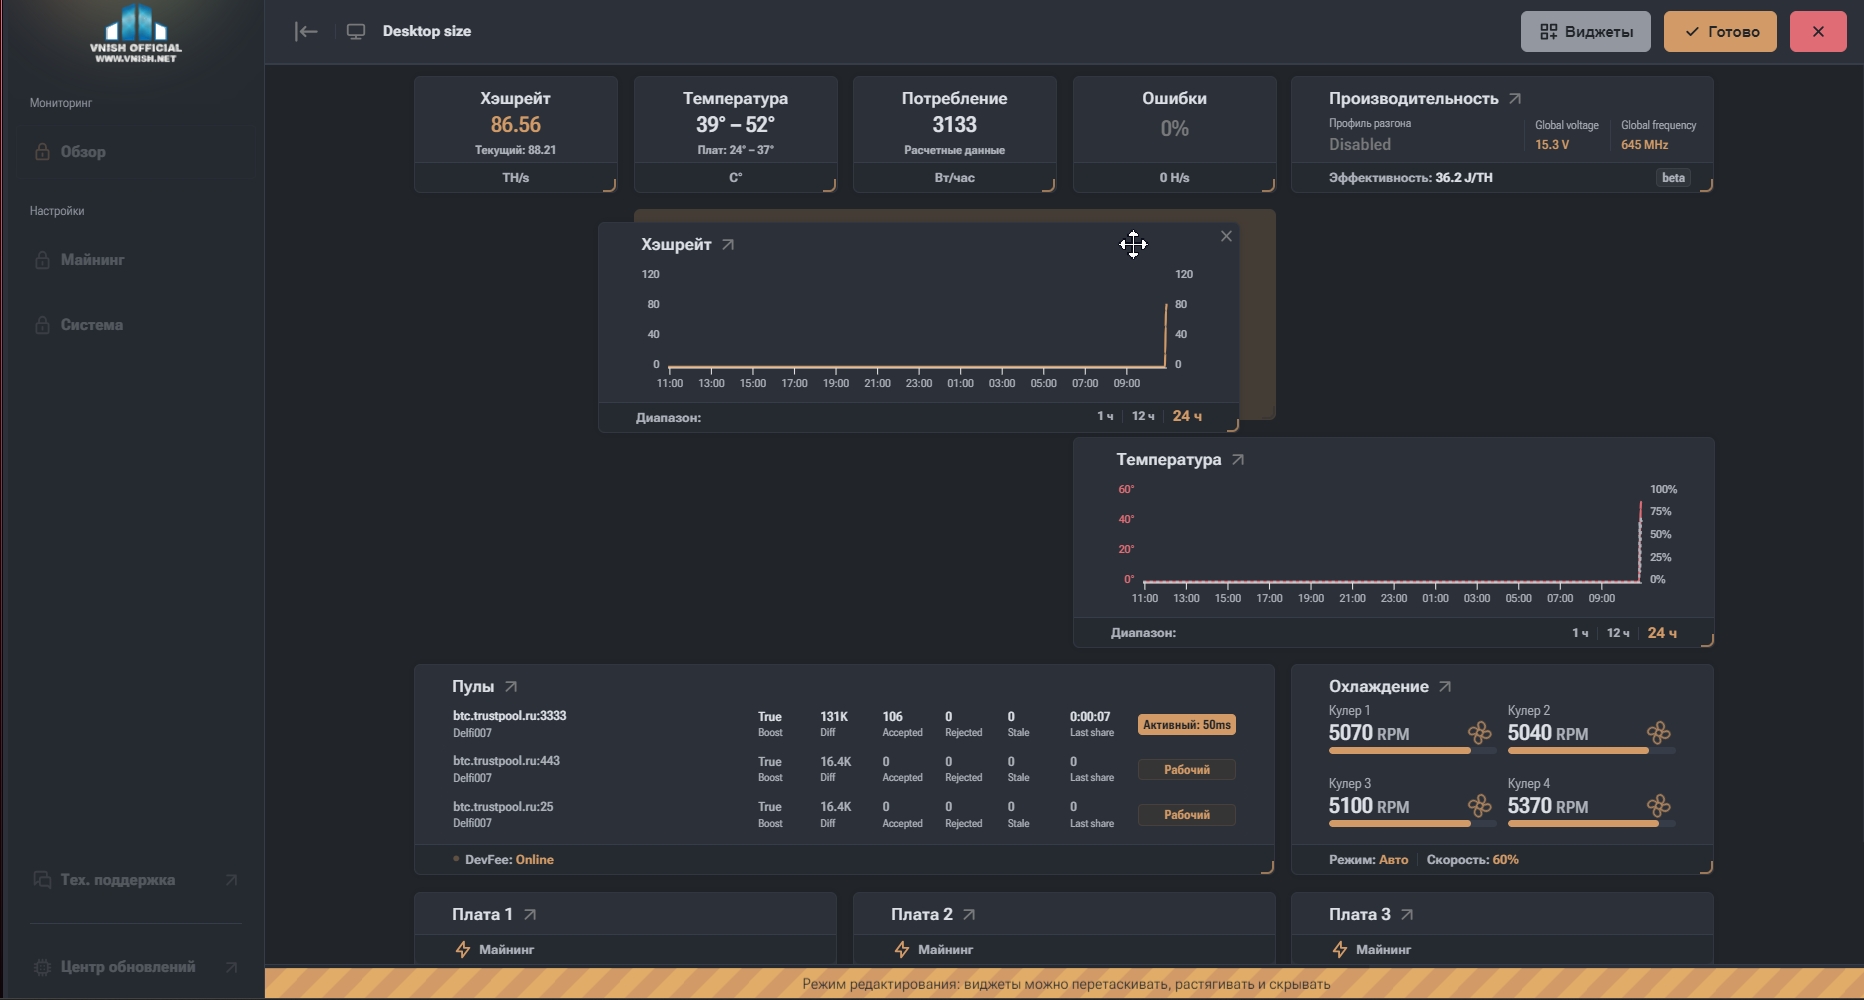Click lightning icon in Плата 2

pyautogui.click(x=902, y=950)
